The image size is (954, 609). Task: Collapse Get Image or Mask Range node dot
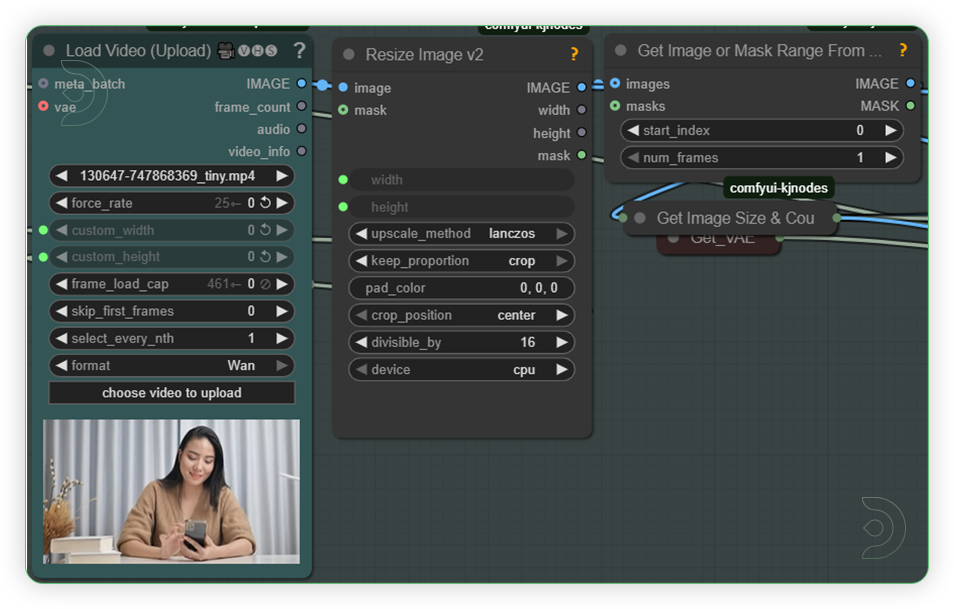click(x=621, y=50)
